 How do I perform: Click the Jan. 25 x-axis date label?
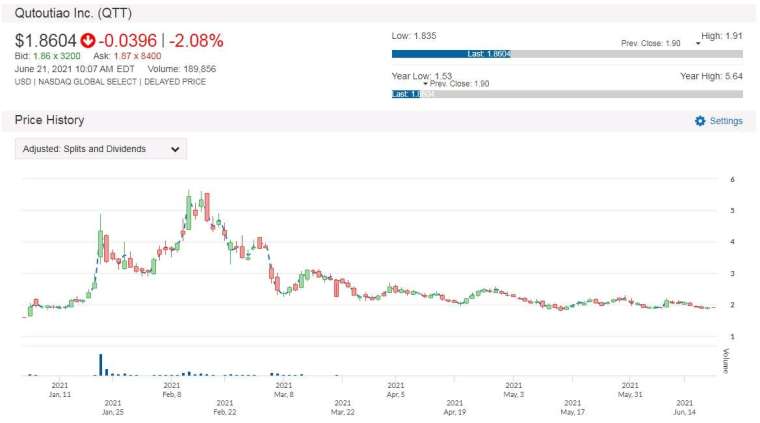(113, 407)
